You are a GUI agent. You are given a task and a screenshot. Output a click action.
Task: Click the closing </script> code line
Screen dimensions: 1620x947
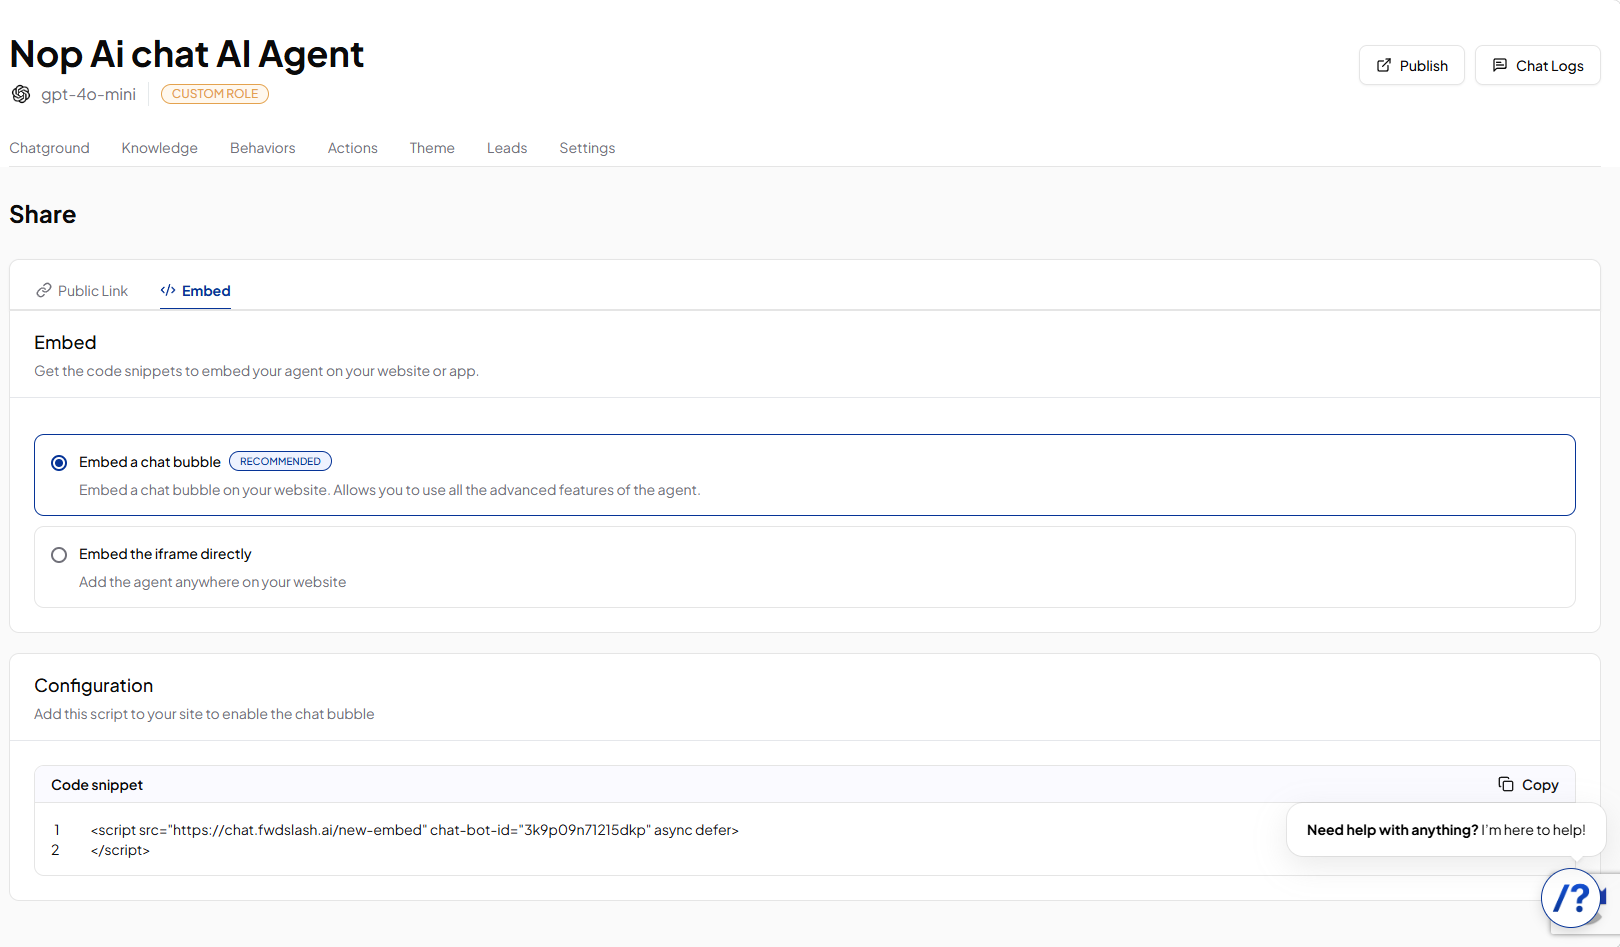click(120, 850)
